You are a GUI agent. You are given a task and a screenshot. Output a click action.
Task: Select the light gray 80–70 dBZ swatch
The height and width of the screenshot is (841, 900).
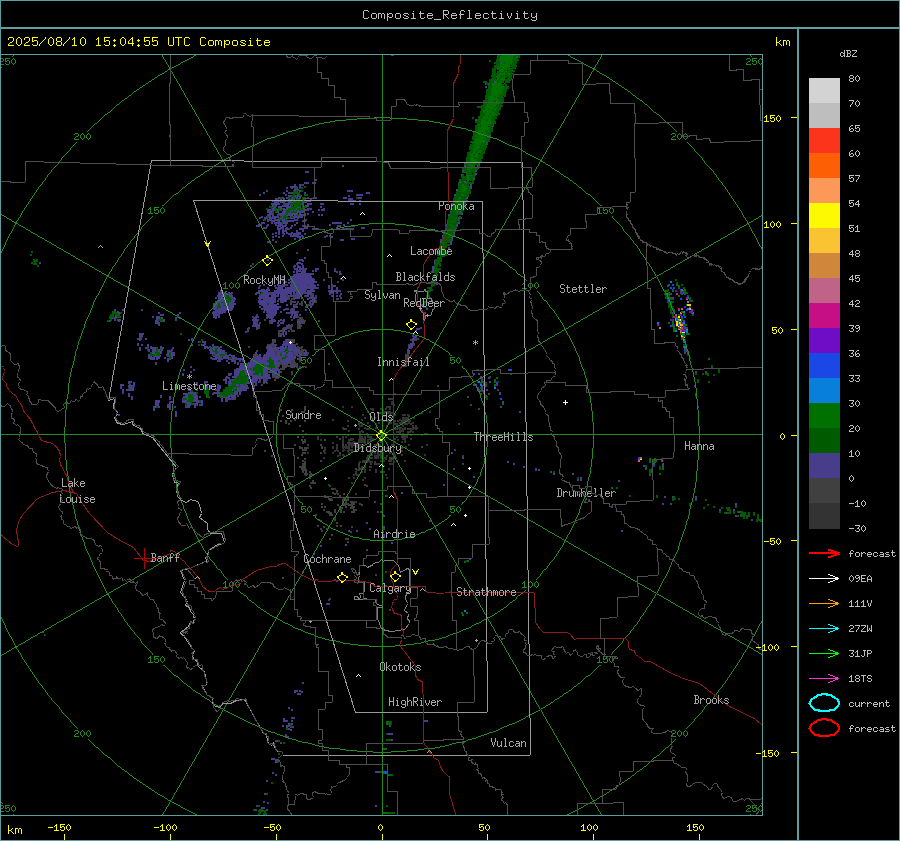click(x=824, y=91)
